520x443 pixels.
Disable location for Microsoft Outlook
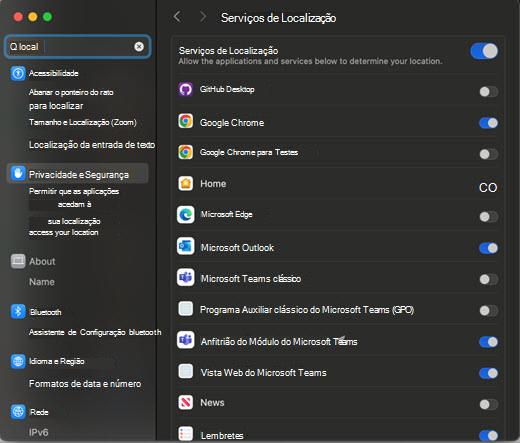coord(489,248)
